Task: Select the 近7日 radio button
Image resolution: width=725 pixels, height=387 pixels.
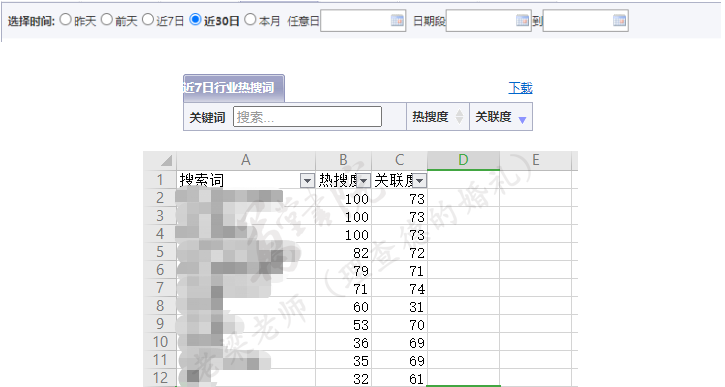Action: tap(148, 19)
